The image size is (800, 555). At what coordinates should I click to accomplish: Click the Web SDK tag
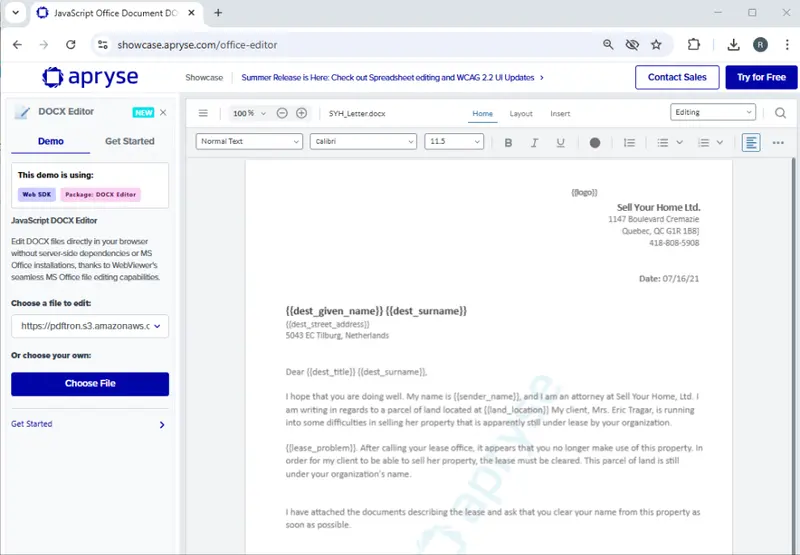pyautogui.click(x=37, y=194)
